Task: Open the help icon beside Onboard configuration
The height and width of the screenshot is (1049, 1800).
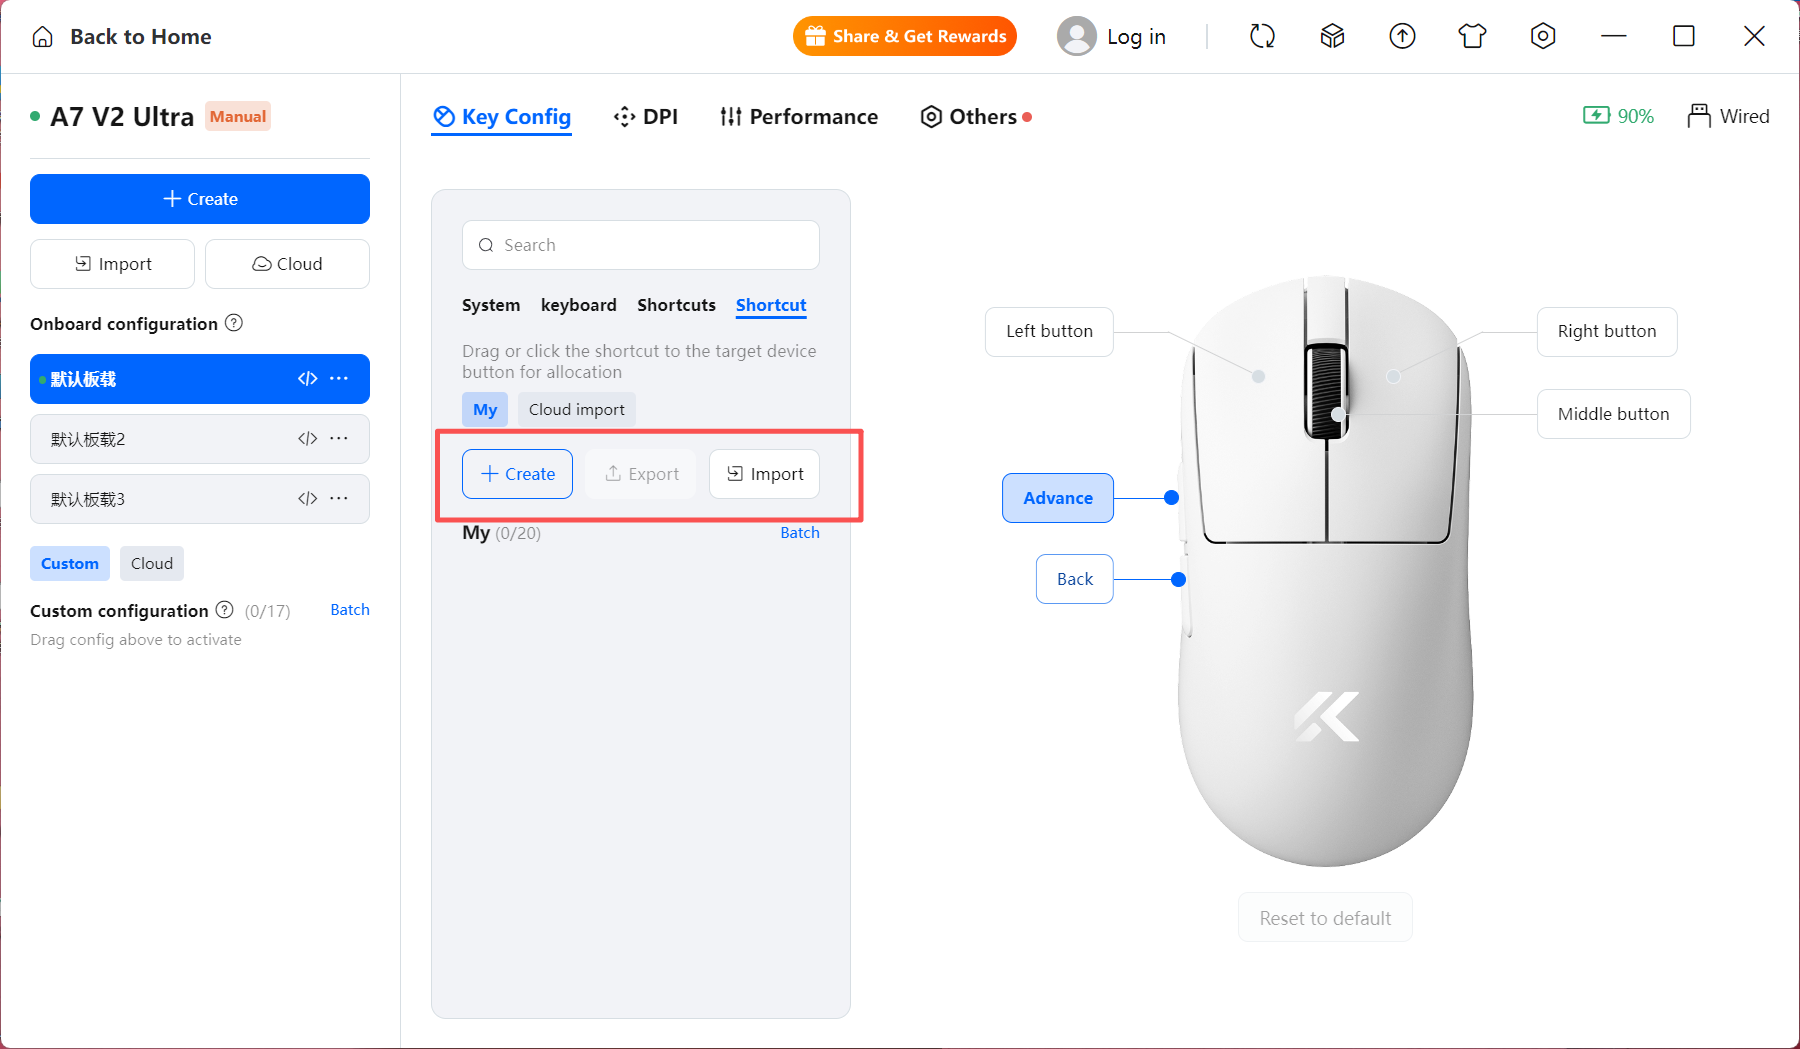Action: pyautogui.click(x=234, y=323)
